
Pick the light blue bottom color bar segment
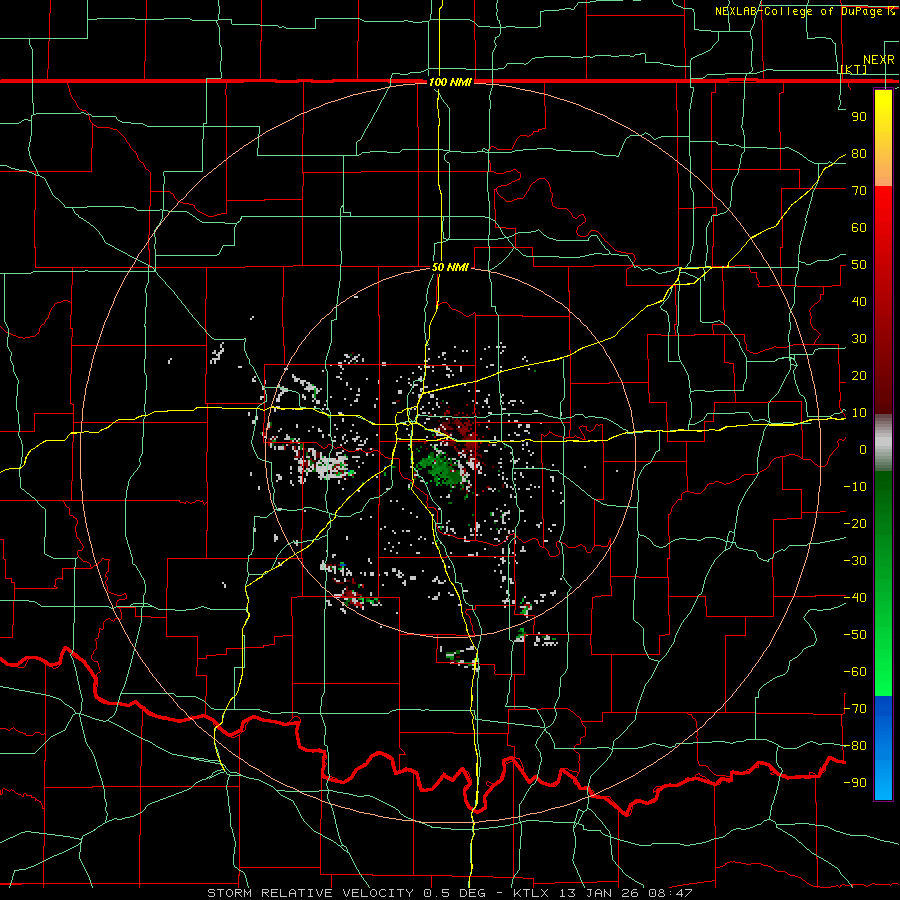tap(883, 781)
